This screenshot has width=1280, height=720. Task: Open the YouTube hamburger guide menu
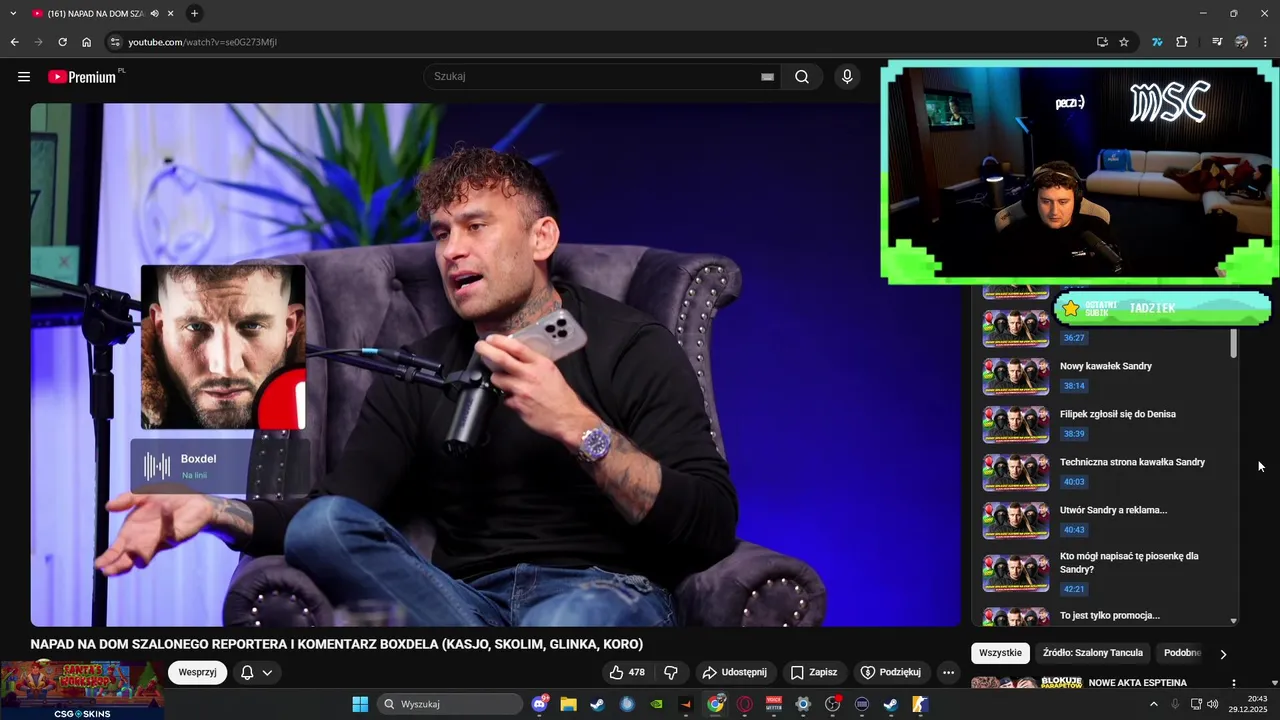(x=24, y=77)
